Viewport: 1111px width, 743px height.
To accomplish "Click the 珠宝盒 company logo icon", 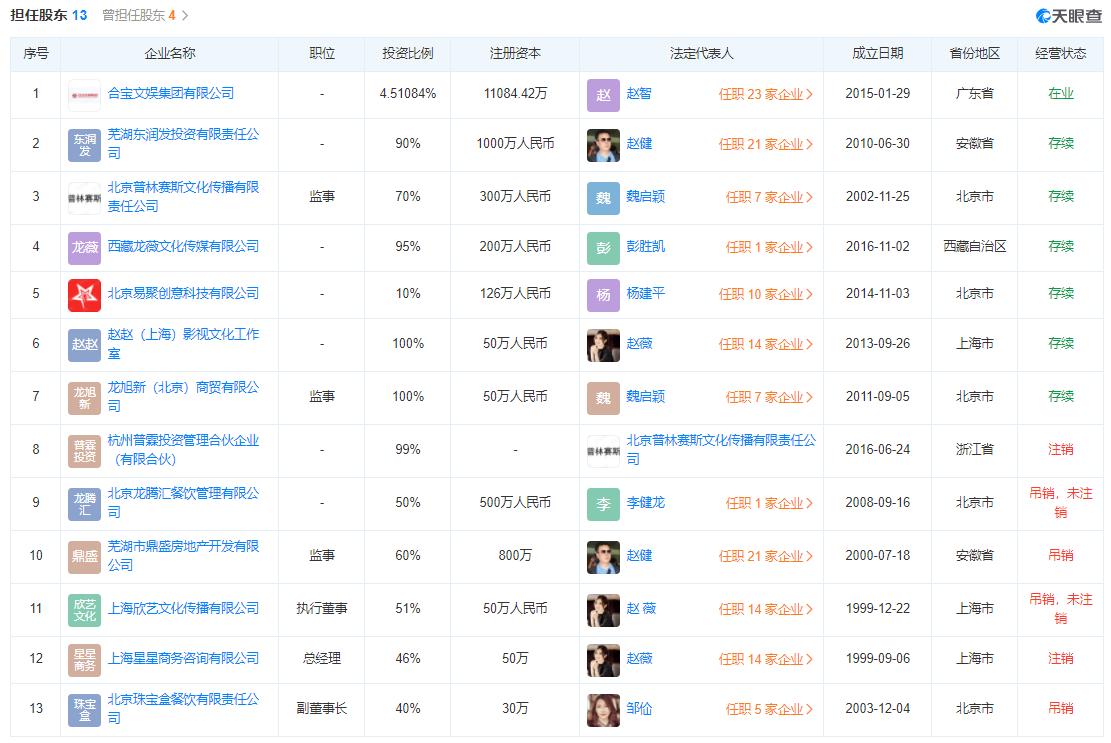I will (84, 710).
